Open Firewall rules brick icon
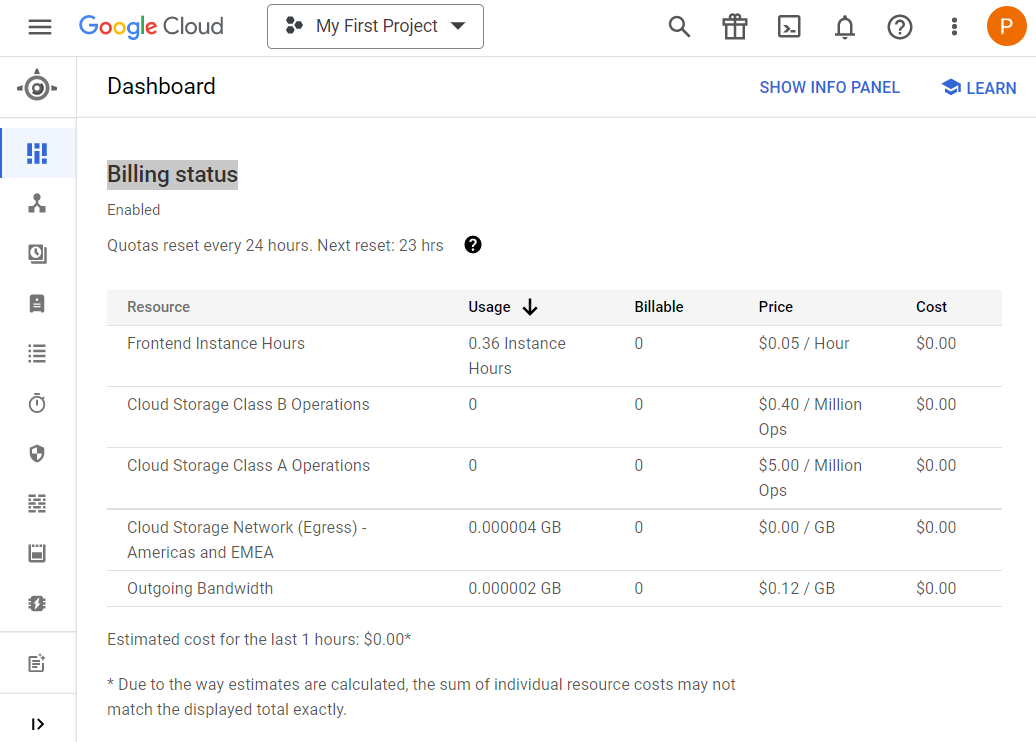 pyautogui.click(x=37, y=503)
